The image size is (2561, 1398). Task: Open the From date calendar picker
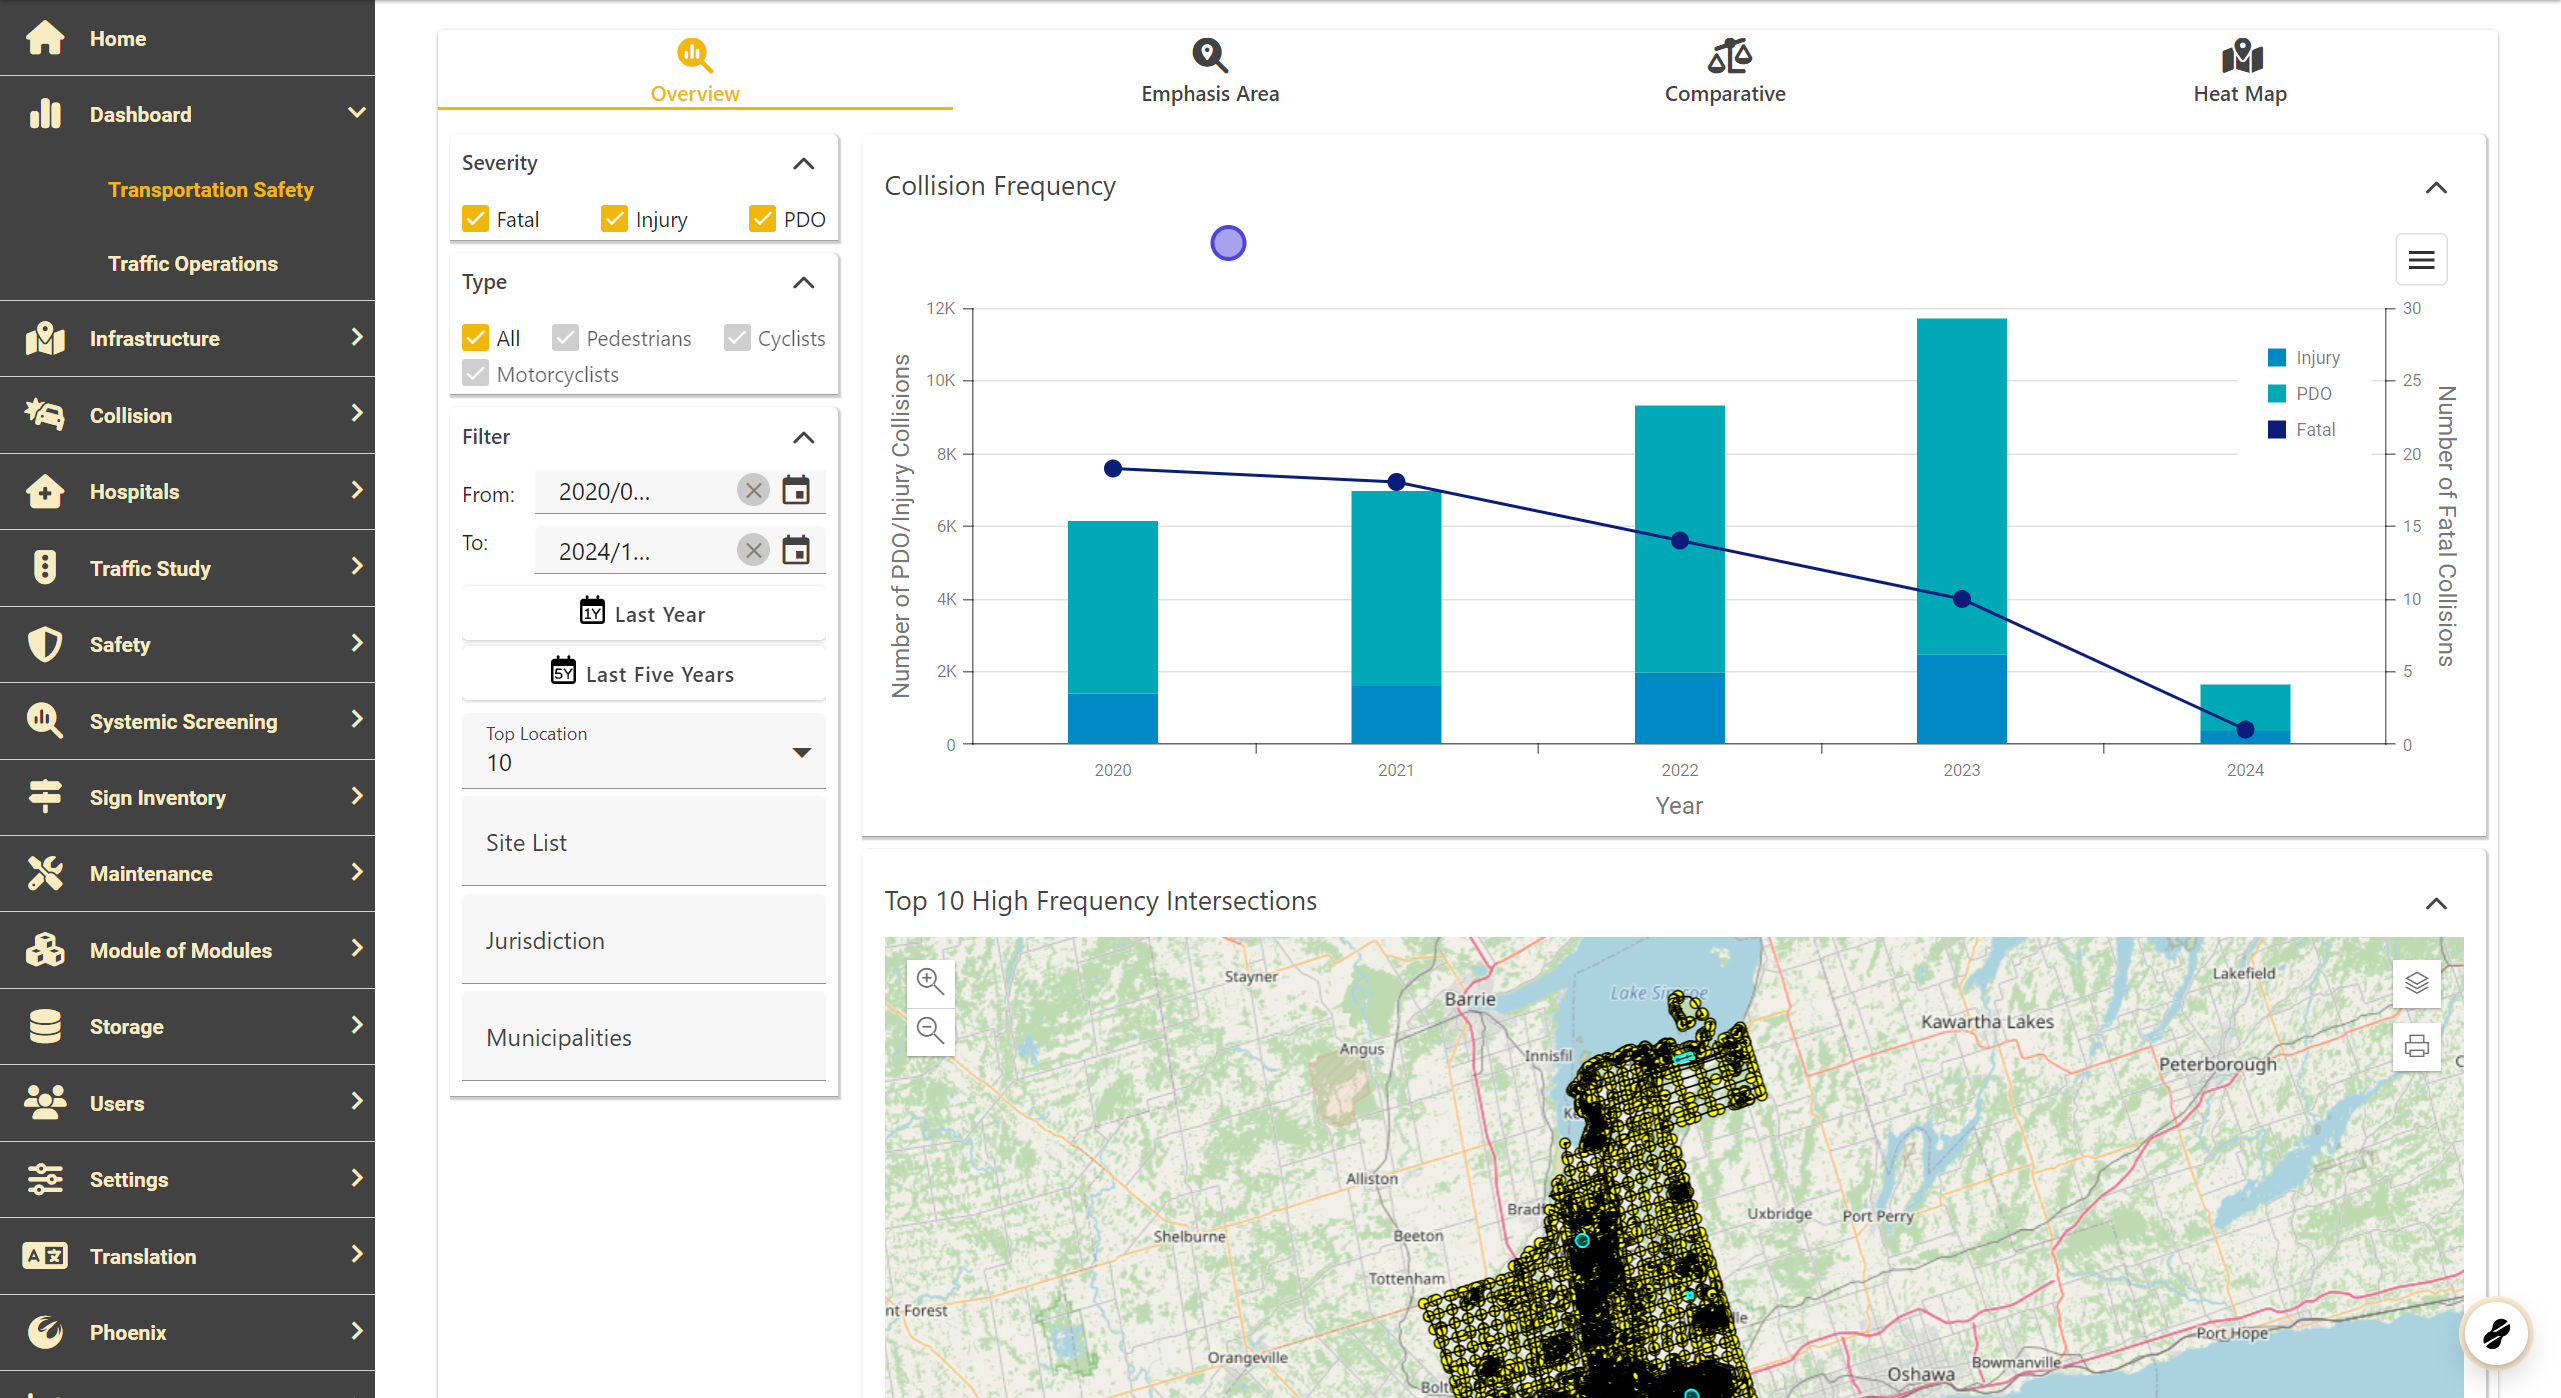pyautogui.click(x=796, y=491)
